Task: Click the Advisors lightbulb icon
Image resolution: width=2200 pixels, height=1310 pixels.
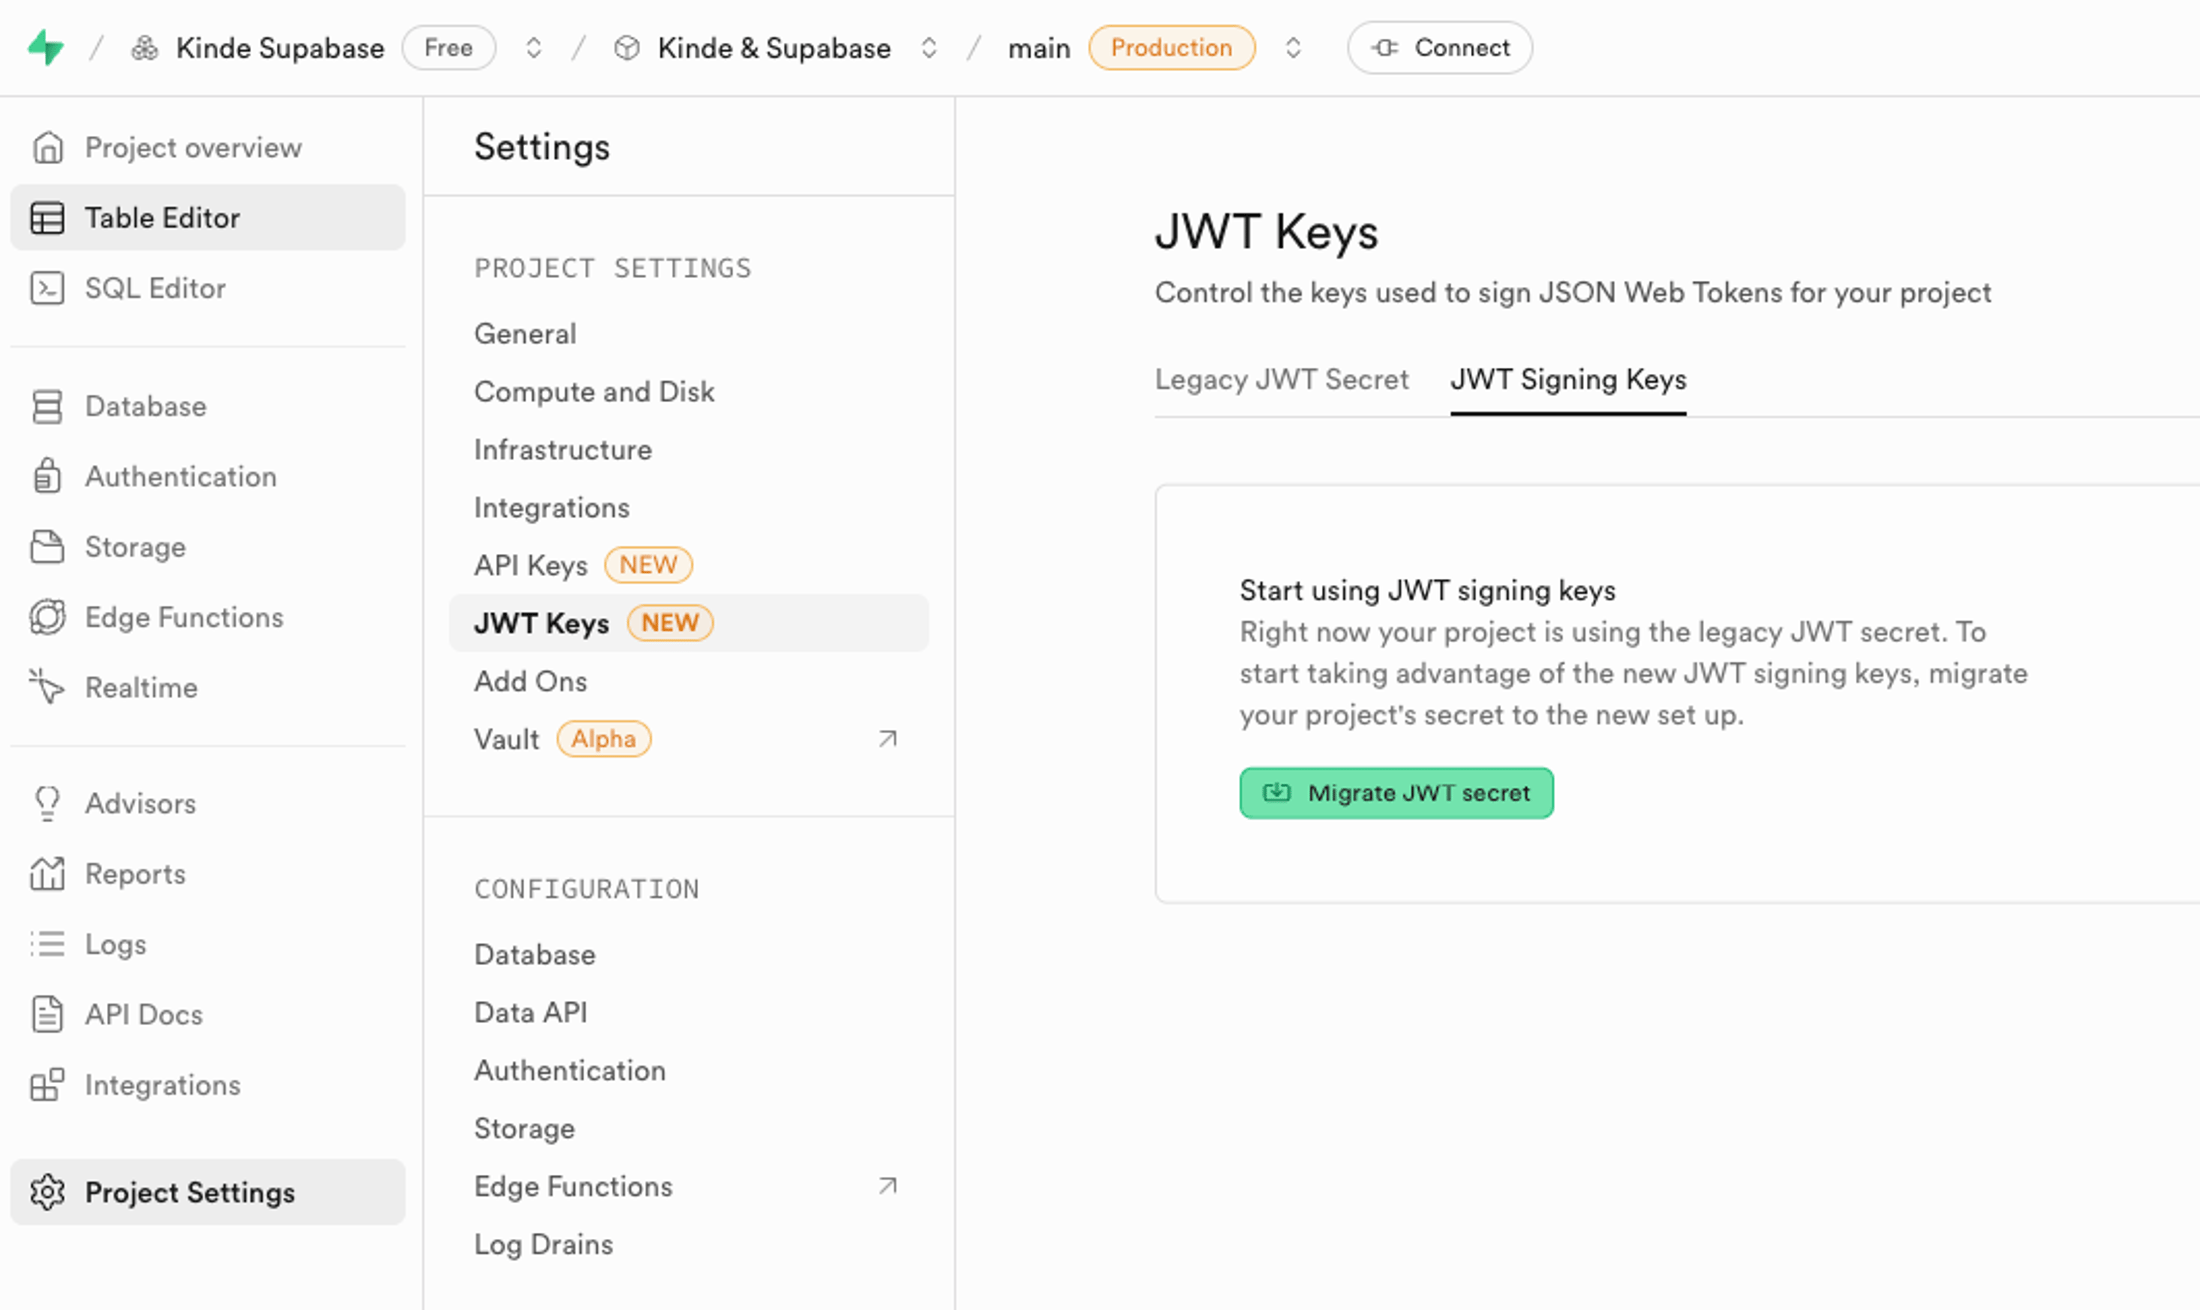Action: pyautogui.click(x=47, y=803)
